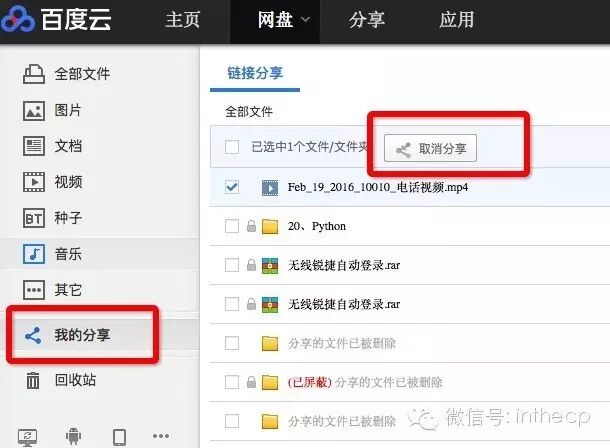Open the 视频 category icon
This screenshot has height=448, width=610.
[x=34, y=182]
